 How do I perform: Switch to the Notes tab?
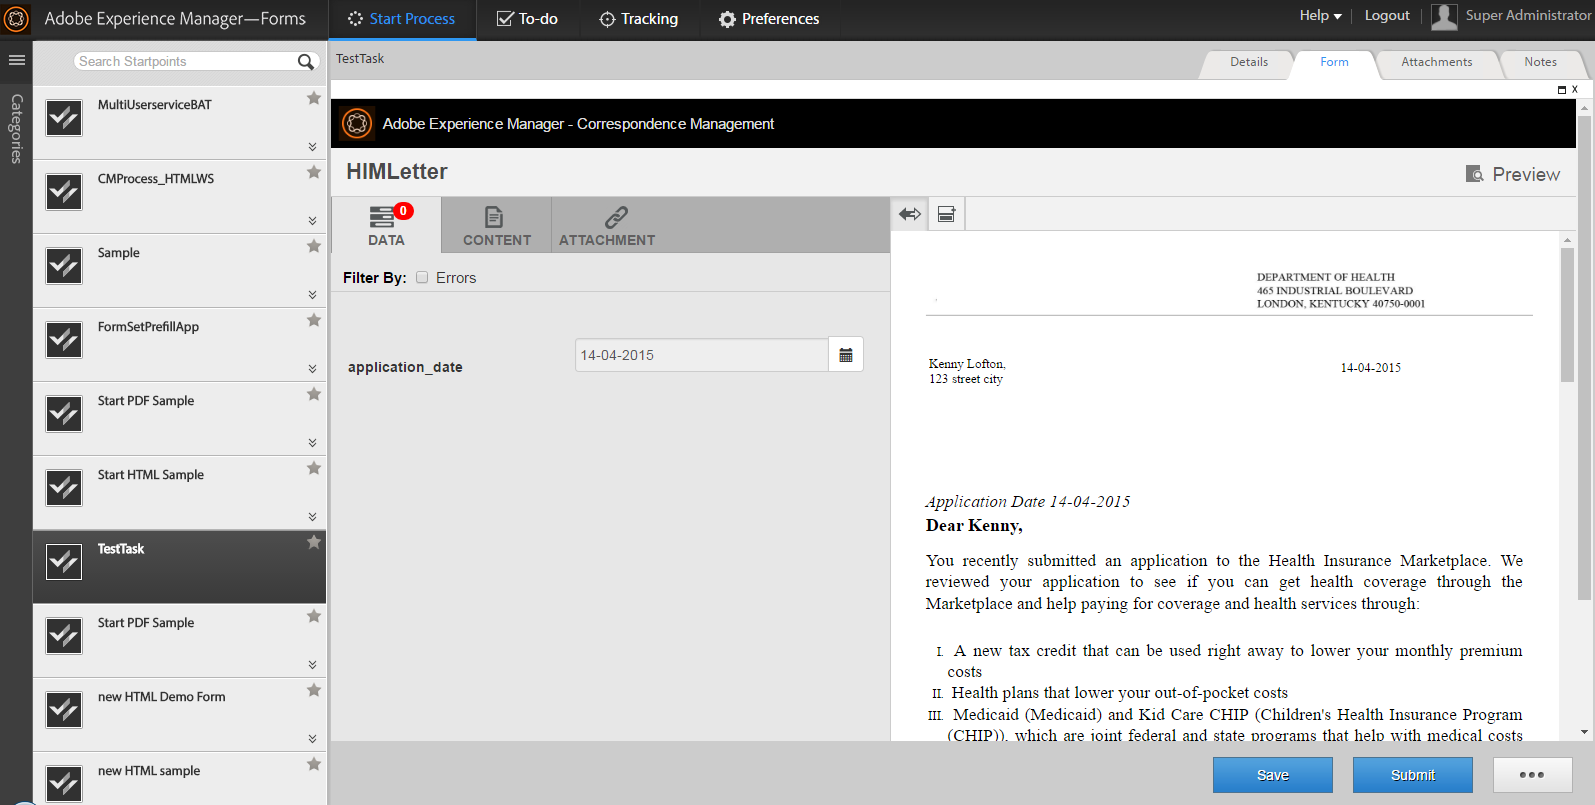1541,62
